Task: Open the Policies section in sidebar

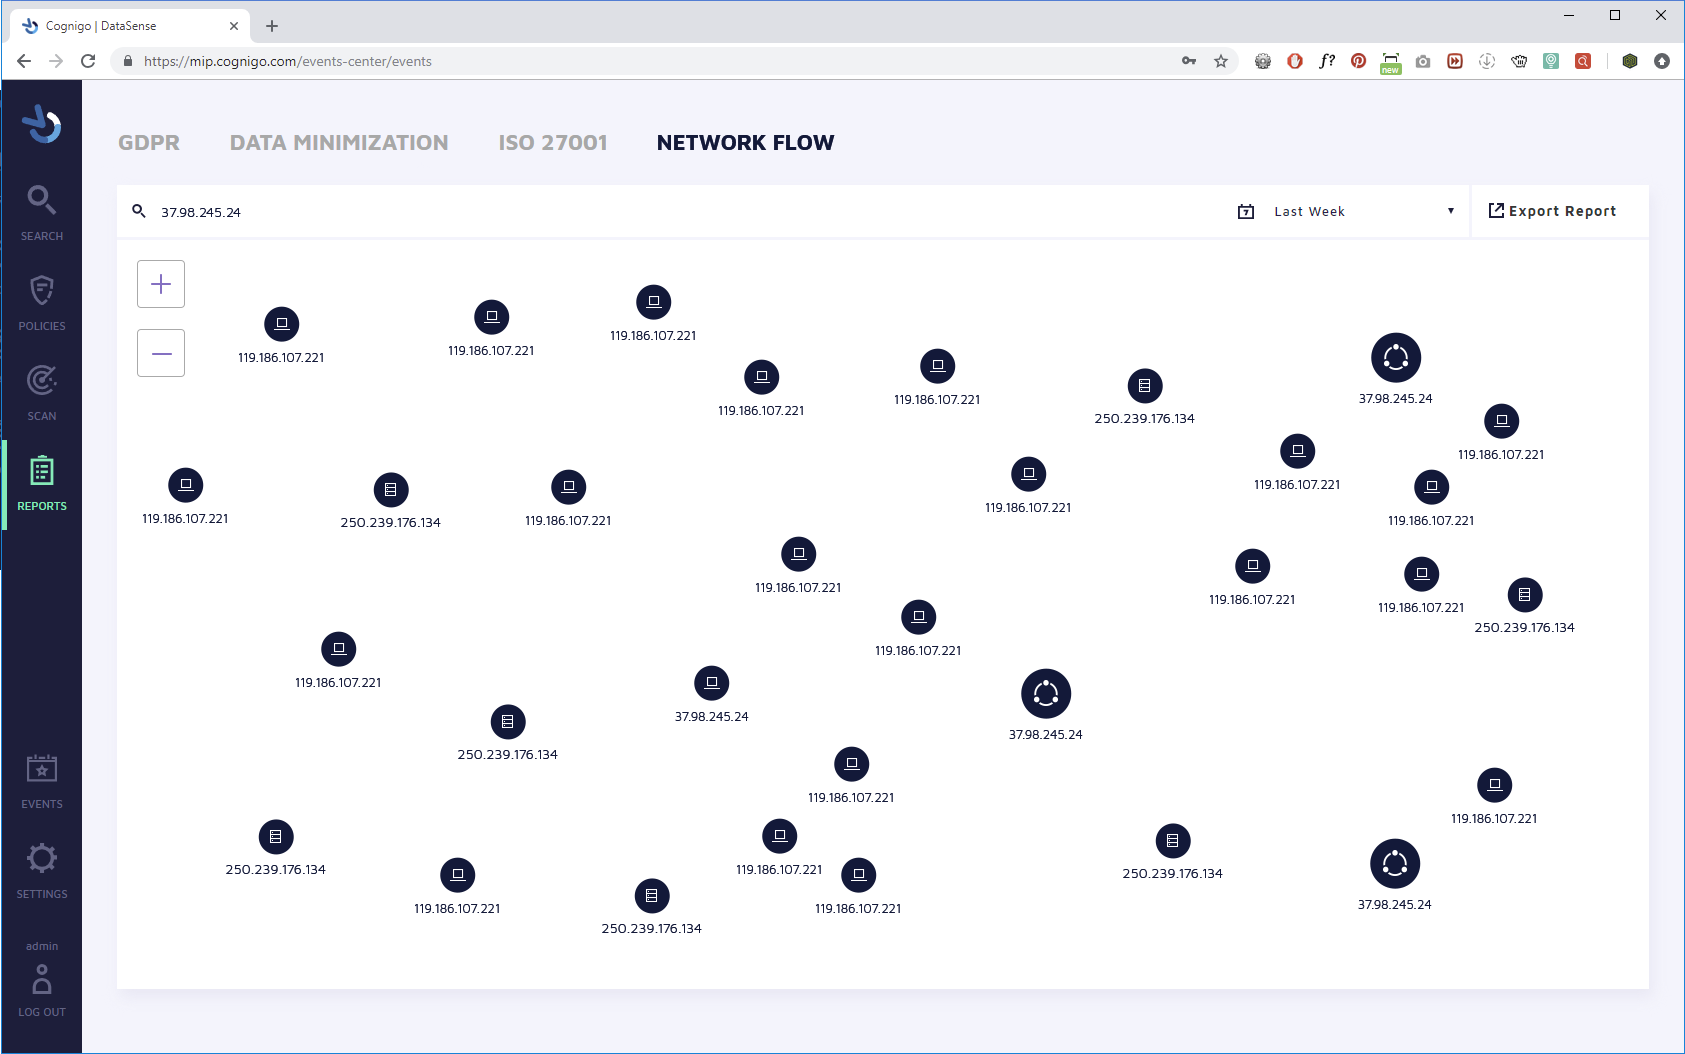Action: click(41, 303)
